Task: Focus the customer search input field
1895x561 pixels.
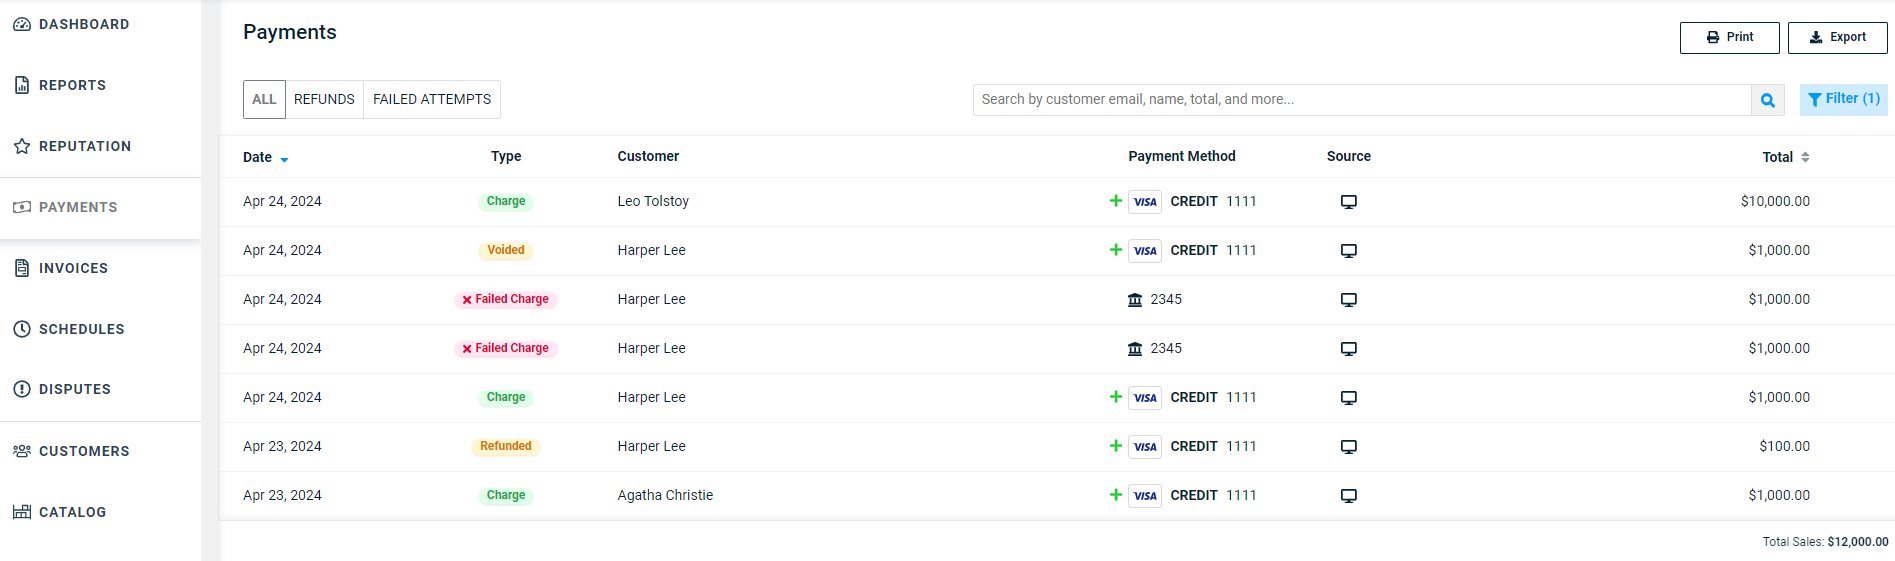Action: [1362, 100]
